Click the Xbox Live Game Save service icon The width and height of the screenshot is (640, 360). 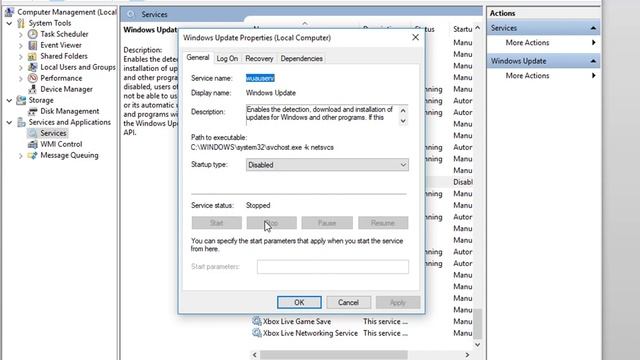tap(256, 322)
